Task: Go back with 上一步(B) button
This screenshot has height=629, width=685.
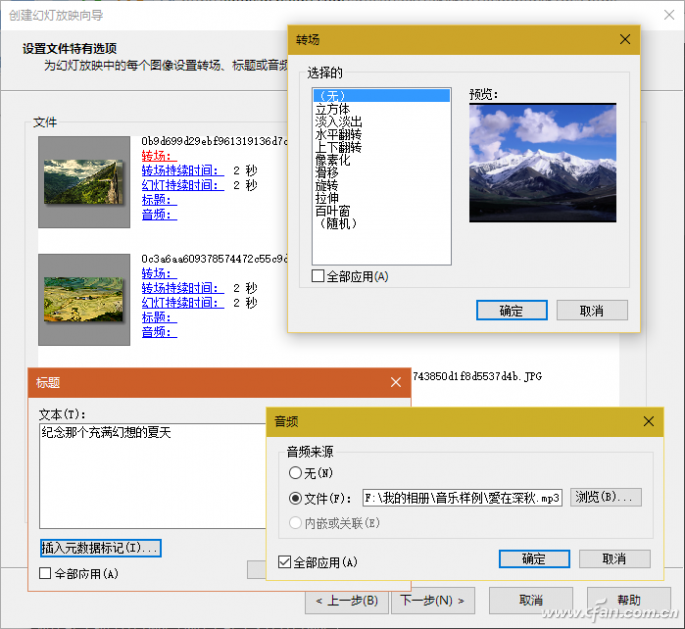Action: pyautogui.click(x=347, y=601)
